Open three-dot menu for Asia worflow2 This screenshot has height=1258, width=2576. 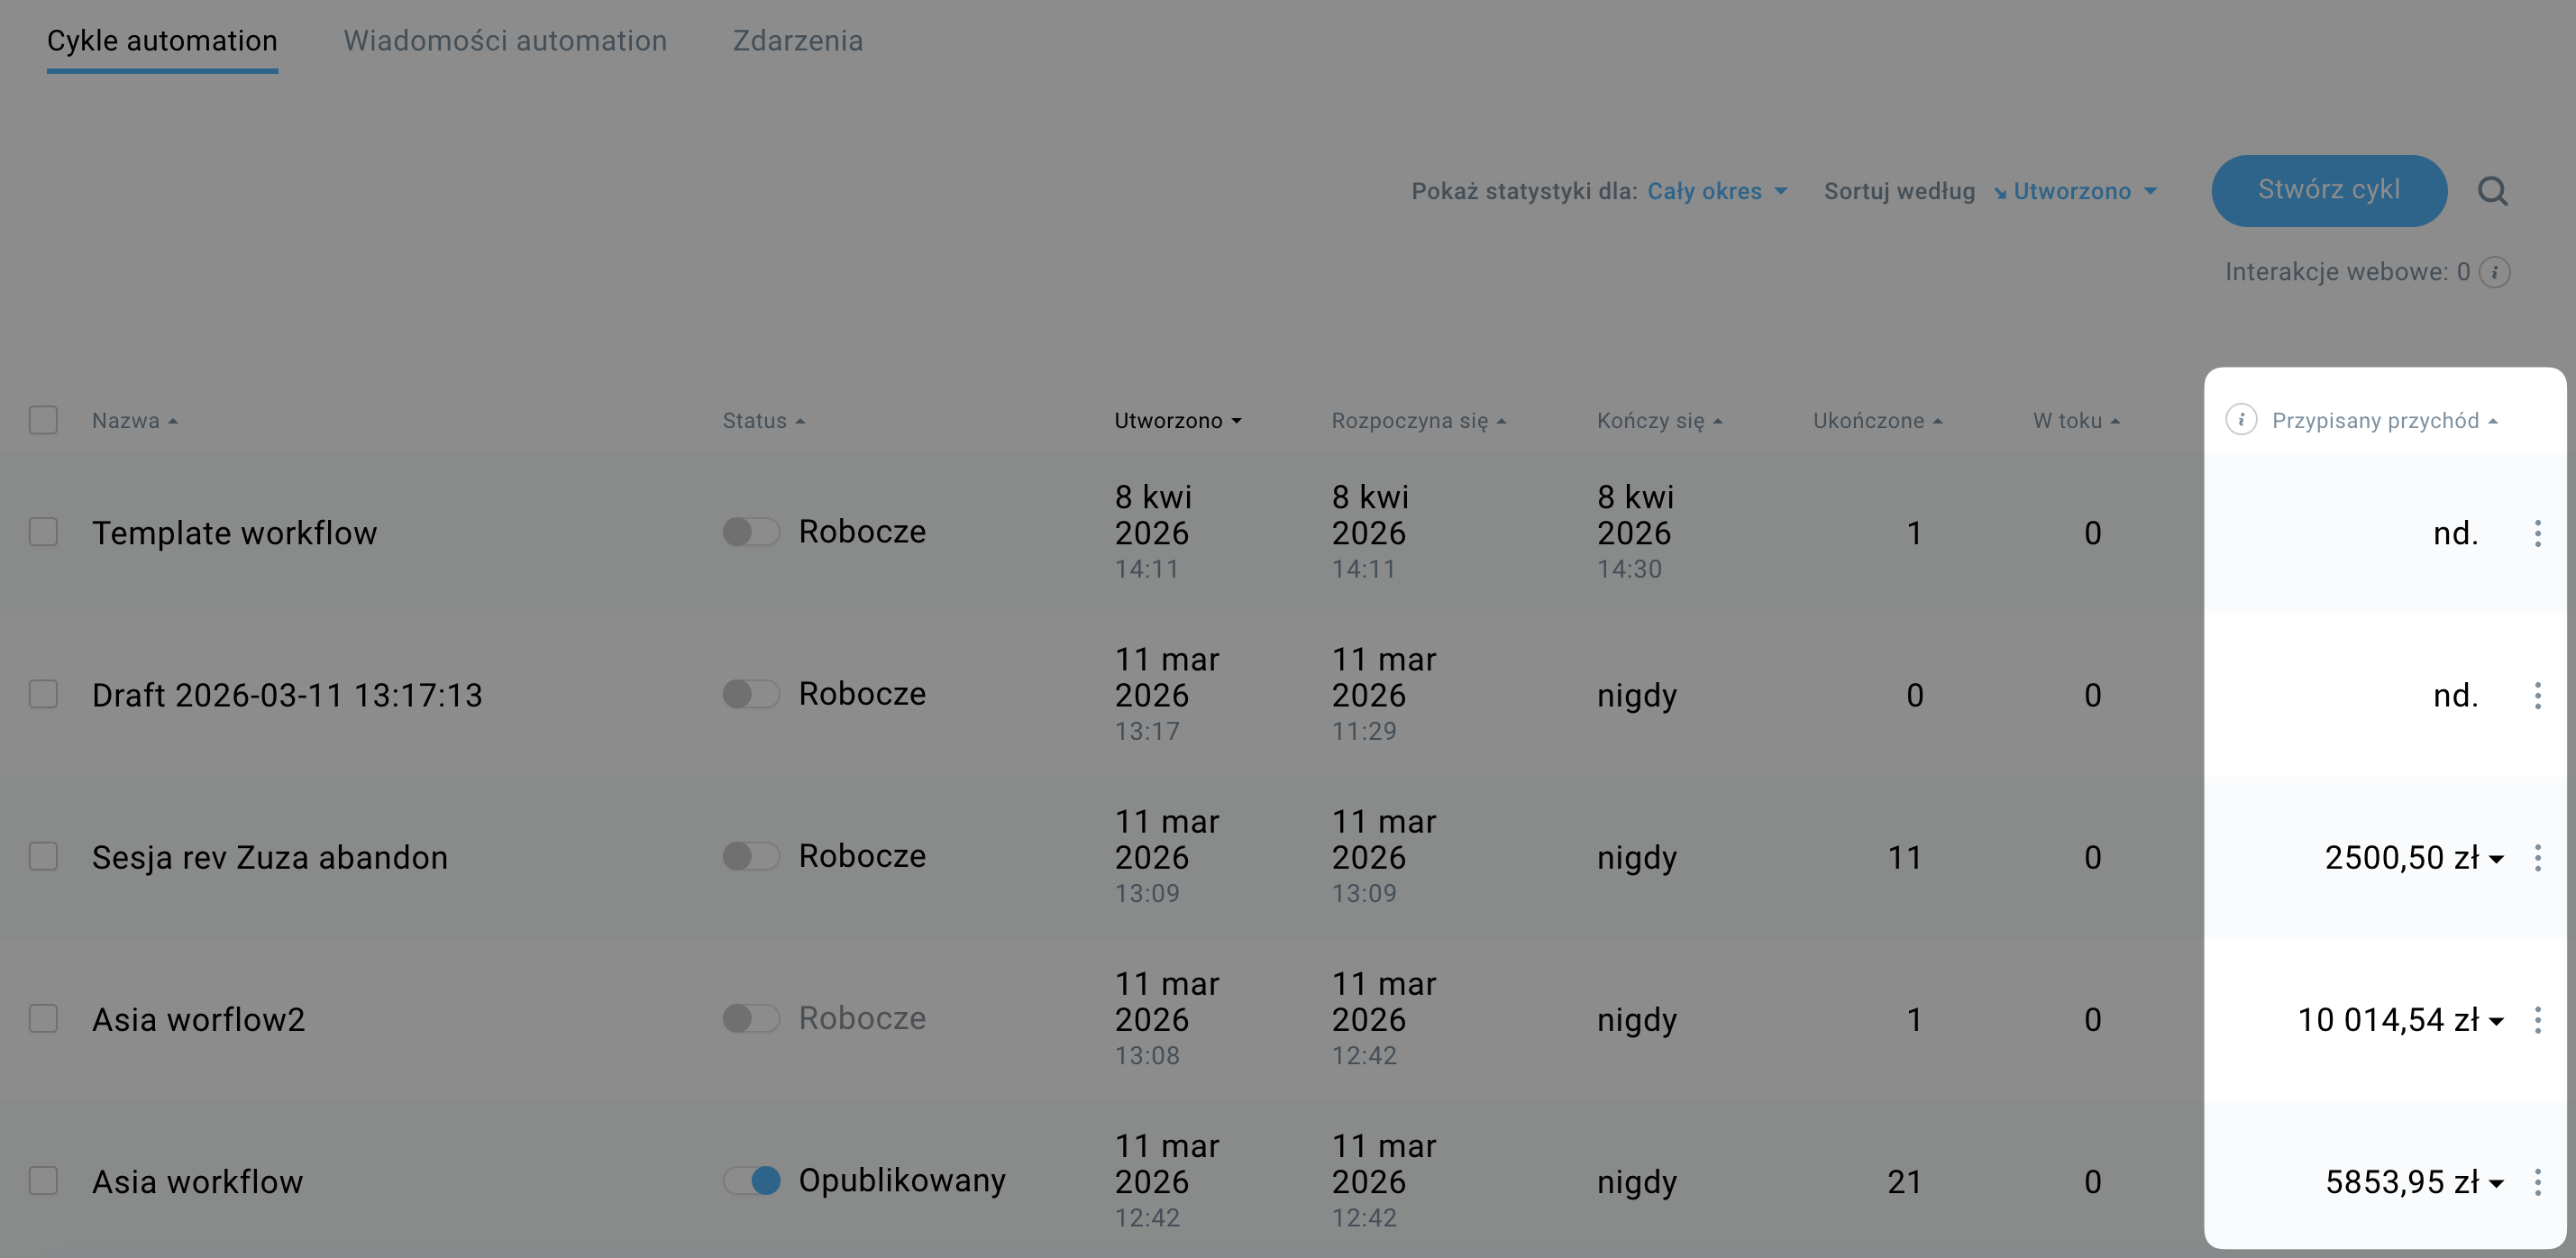[2537, 1019]
